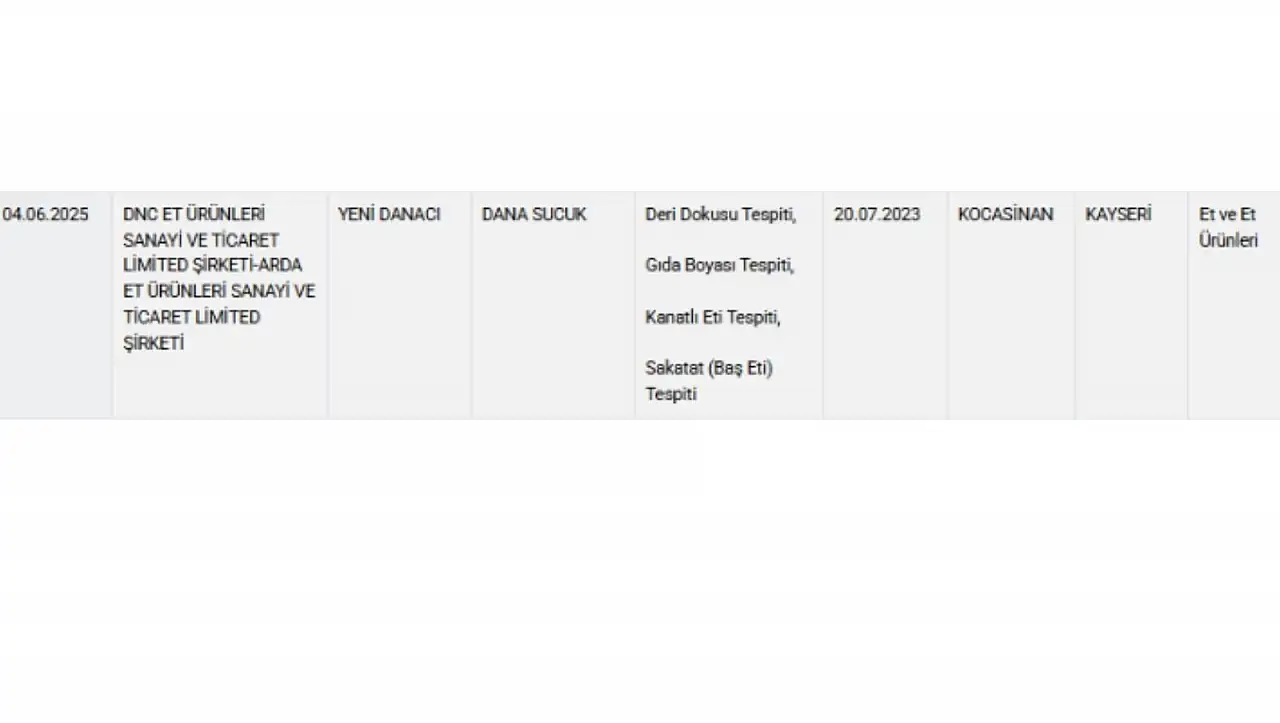This screenshot has width=1280, height=723.
Task: Select the Kanatlı Eti Tespiti line
Action: point(713,317)
